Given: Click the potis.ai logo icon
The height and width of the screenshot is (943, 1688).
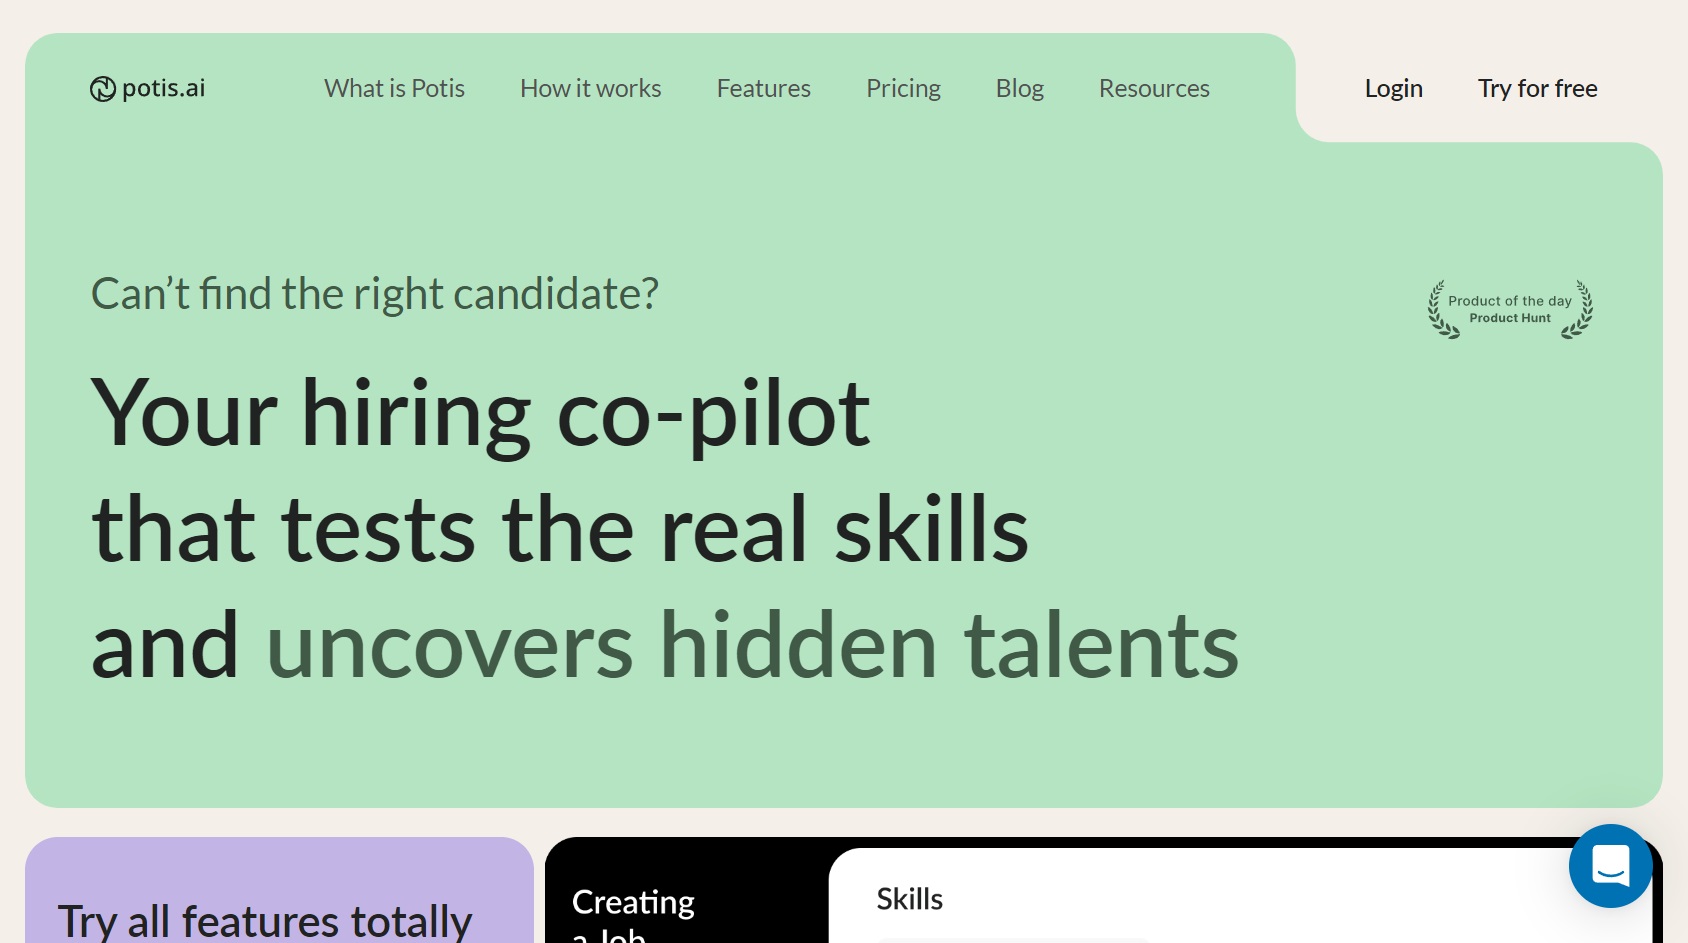Looking at the screenshot, I should click(103, 89).
